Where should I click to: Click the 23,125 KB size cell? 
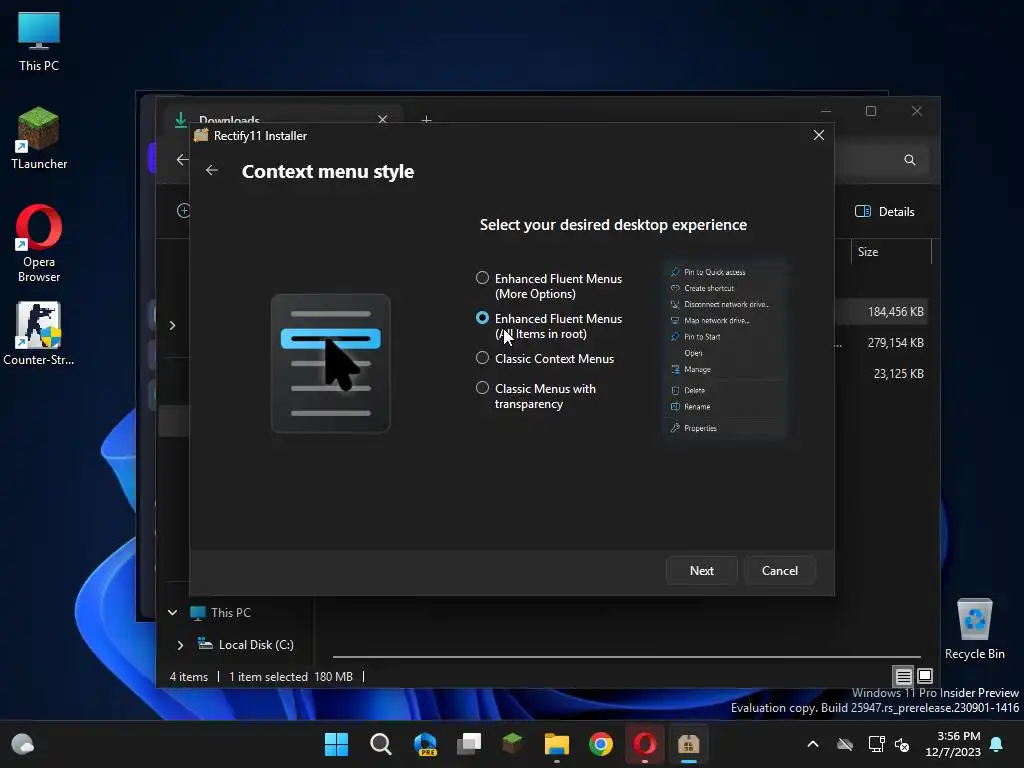point(899,374)
